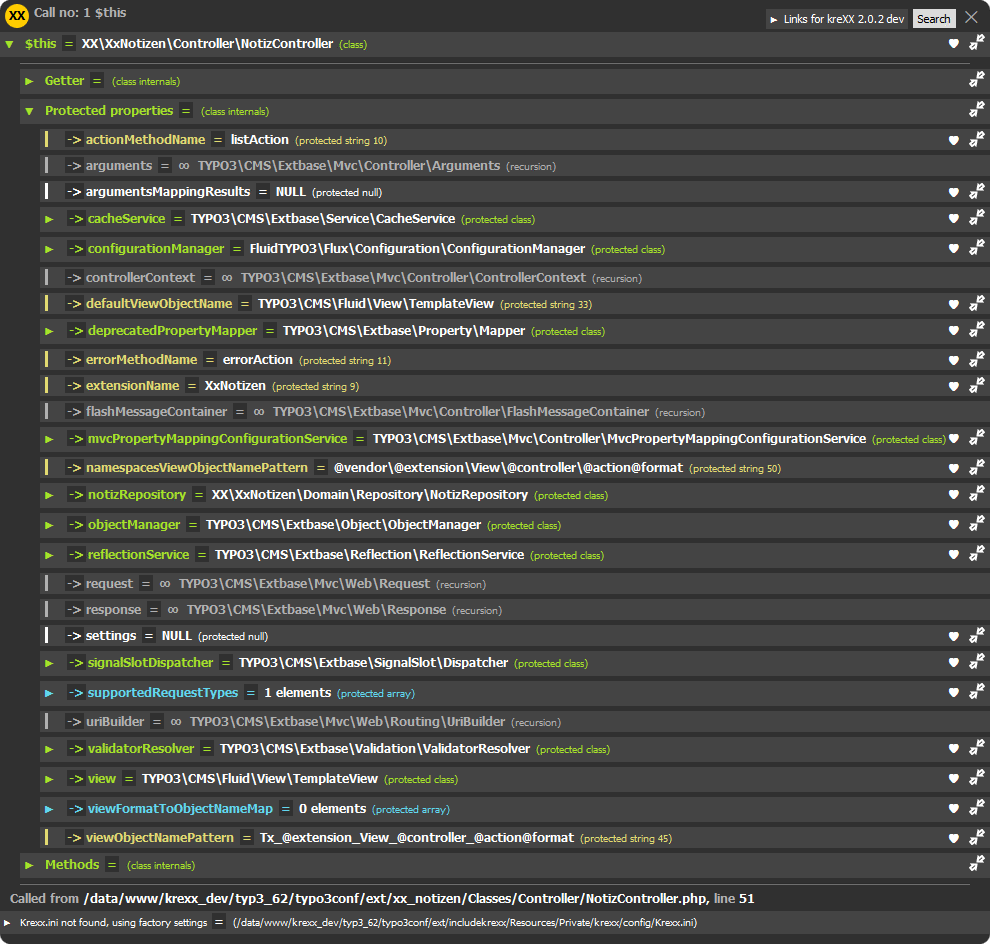Viewport: 990px width, 944px height.
Task: Click the heart icon on the notizRepository row
Action: 954,495
